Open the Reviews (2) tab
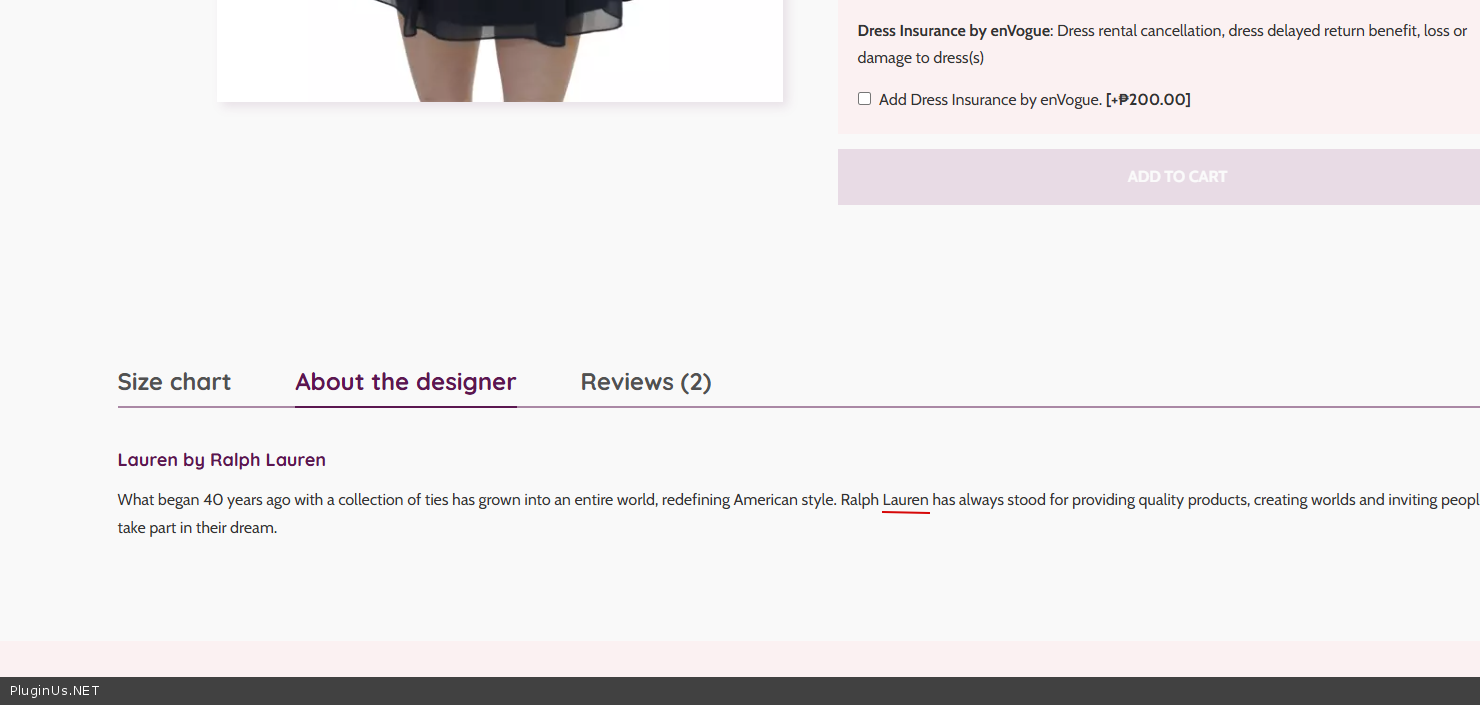The width and height of the screenshot is (1480, 705). click(645, 382)
